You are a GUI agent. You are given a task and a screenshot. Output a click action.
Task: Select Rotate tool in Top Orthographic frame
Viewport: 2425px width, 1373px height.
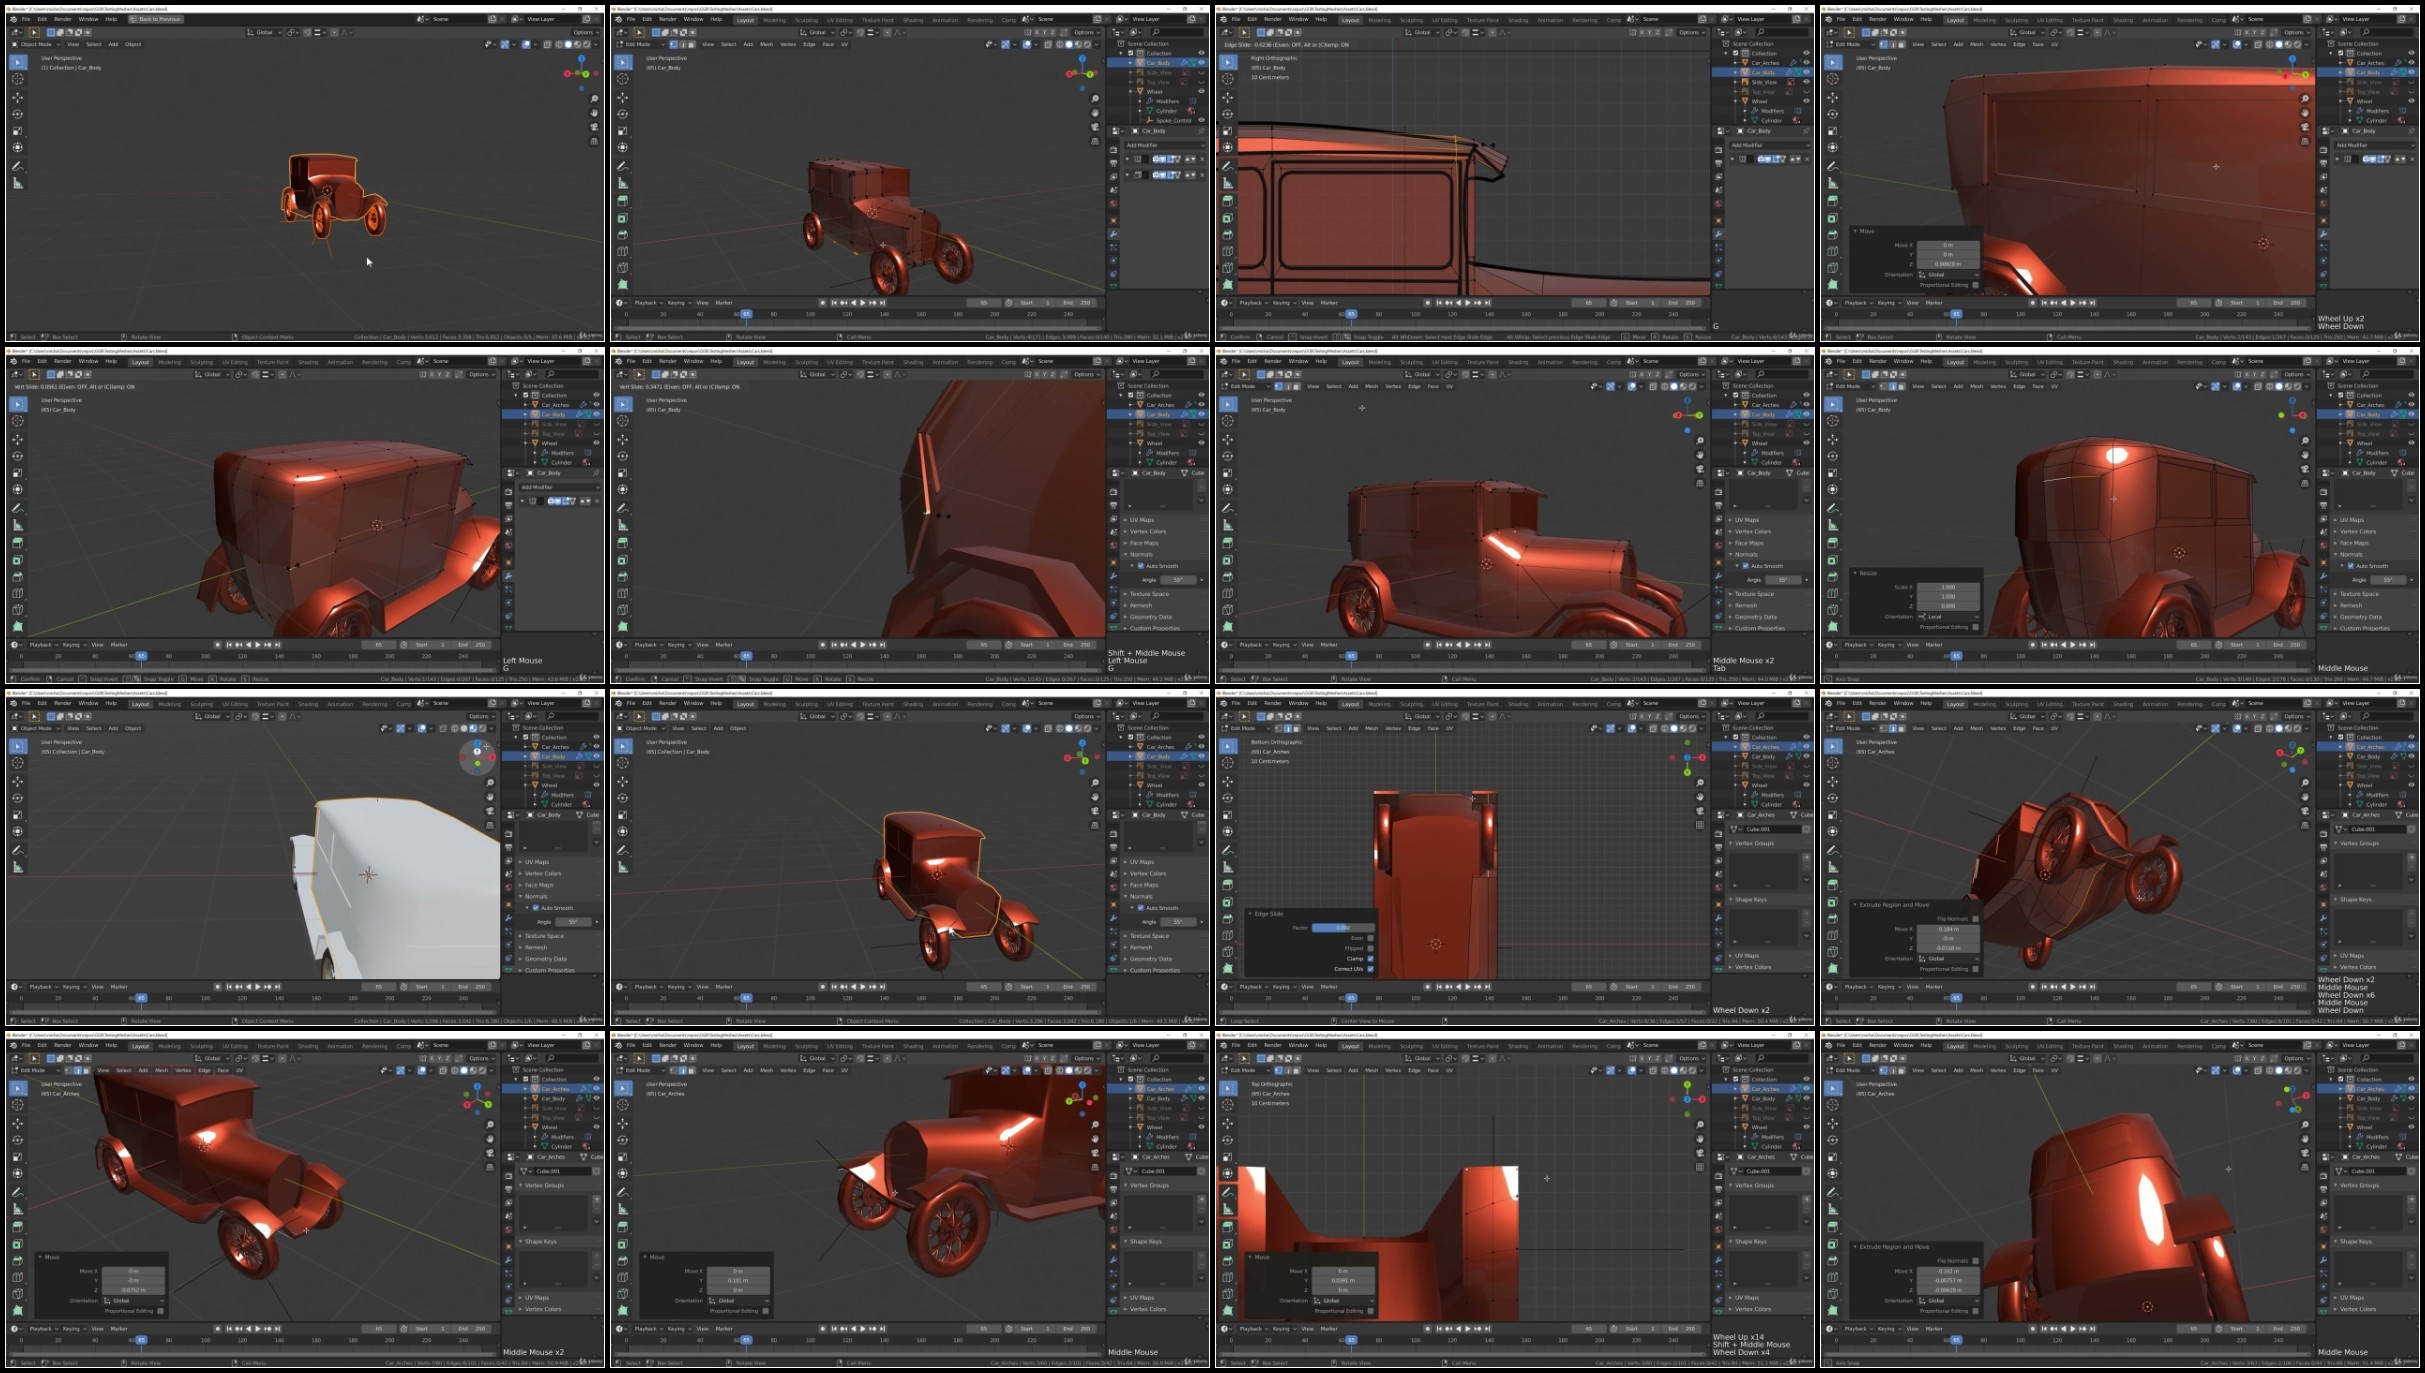pos(1227,1140)
